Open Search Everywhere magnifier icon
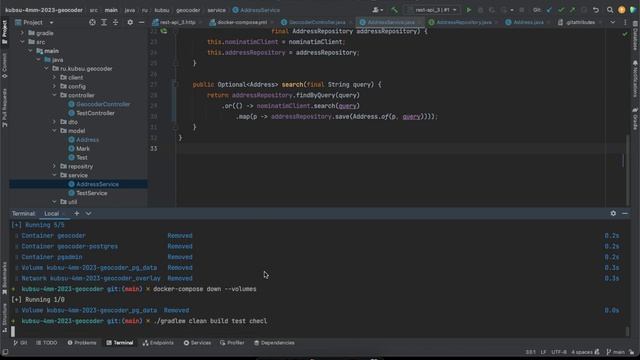Viewport: 640px width, 360px height. 610,10
